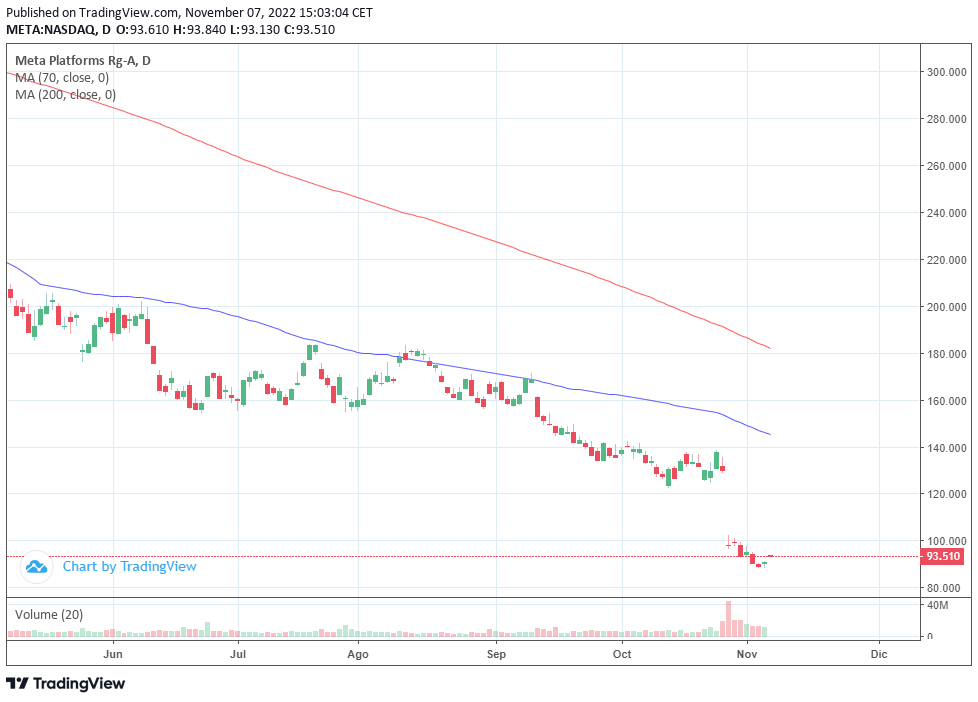Click the 40M volume axis label
This screenshot has width=978, height=702.
[937, 605]
